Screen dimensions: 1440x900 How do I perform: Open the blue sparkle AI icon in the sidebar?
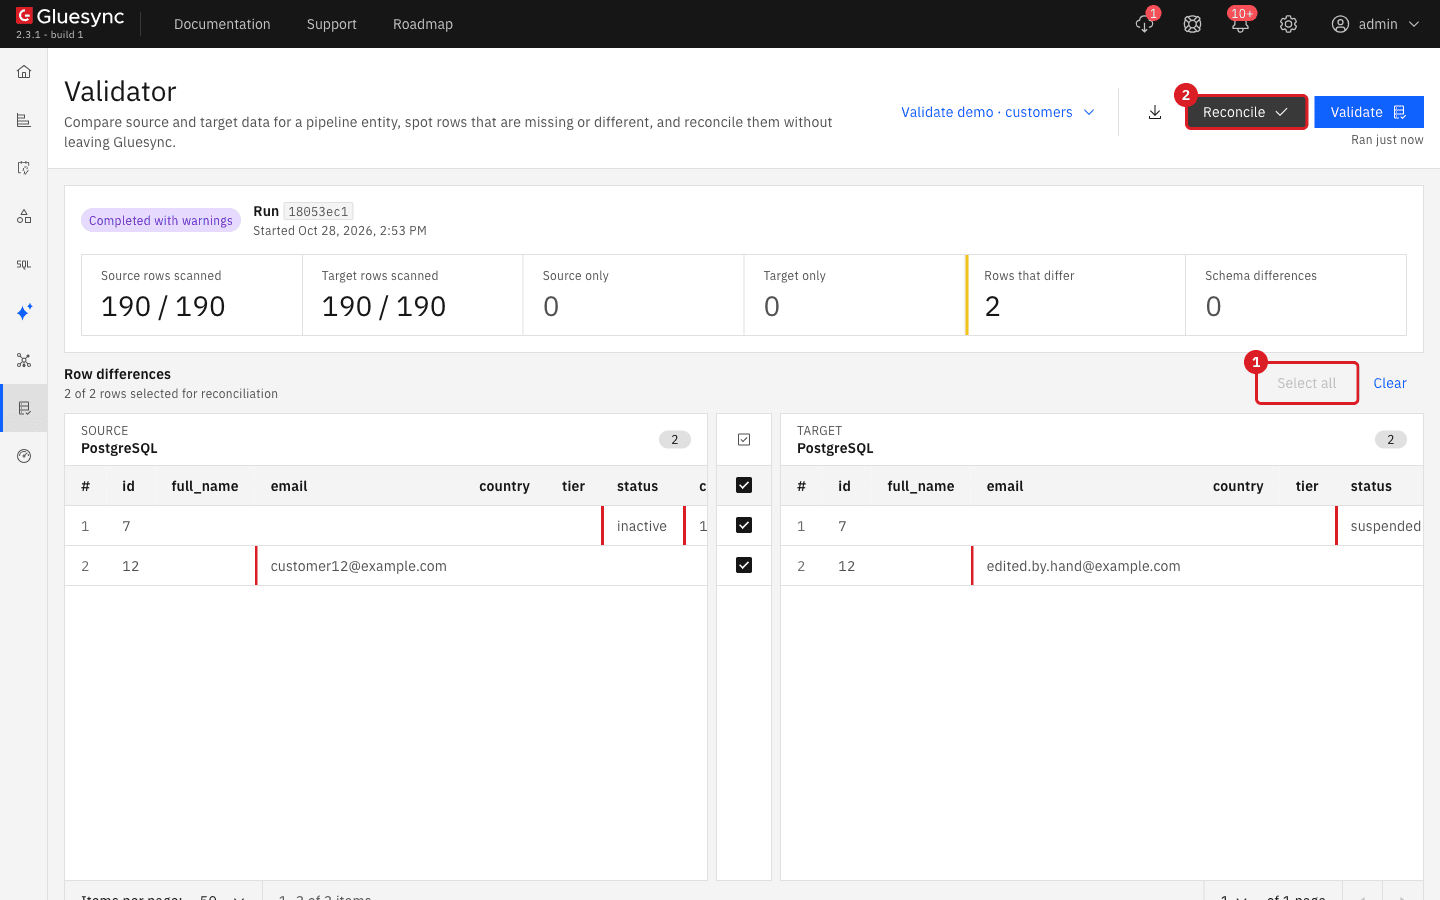click(24, 312)
